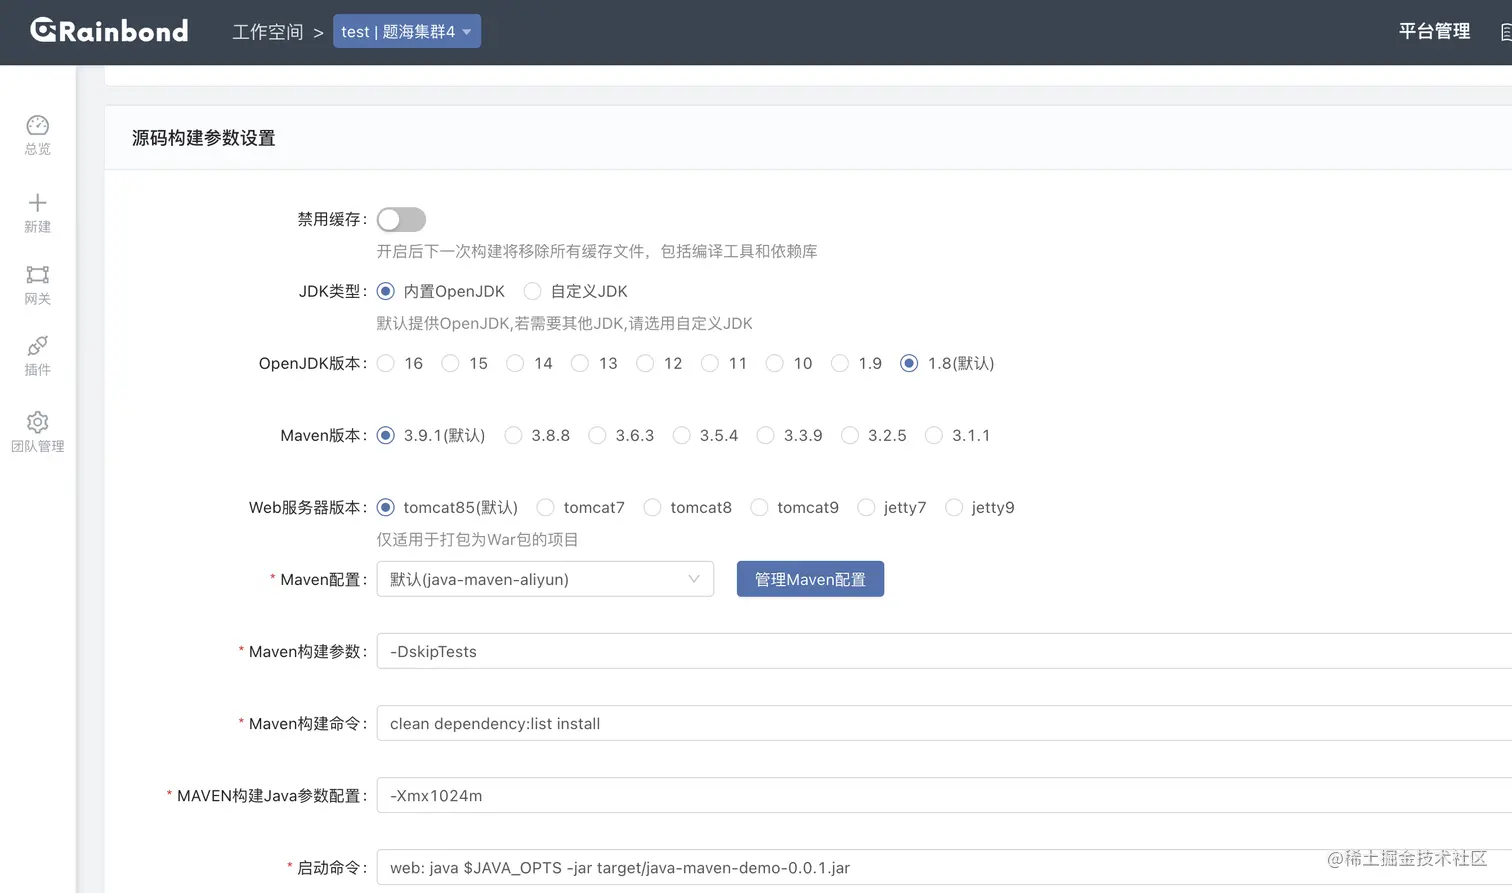Viewport: 1512px width, 893px height.
Task: Open 平台管理 in the top bar
Action: [x=1434, y=31]
